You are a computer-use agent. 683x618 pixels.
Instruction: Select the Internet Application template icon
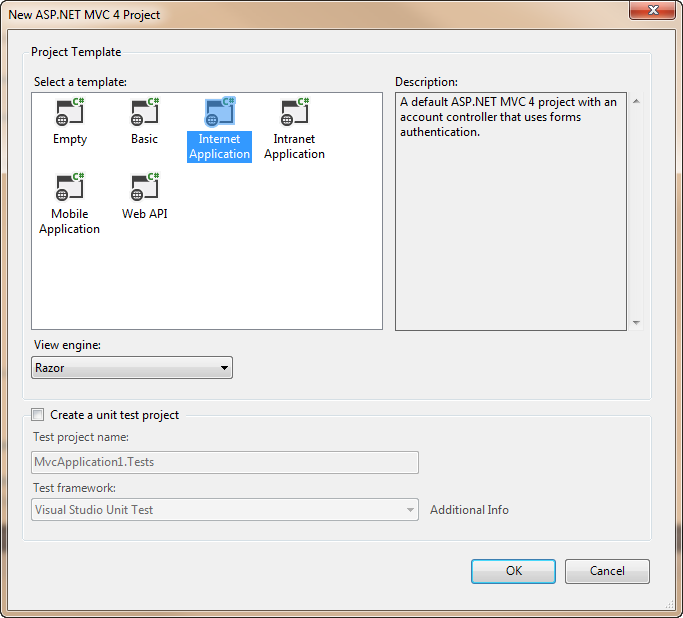[x=220, y=112]
